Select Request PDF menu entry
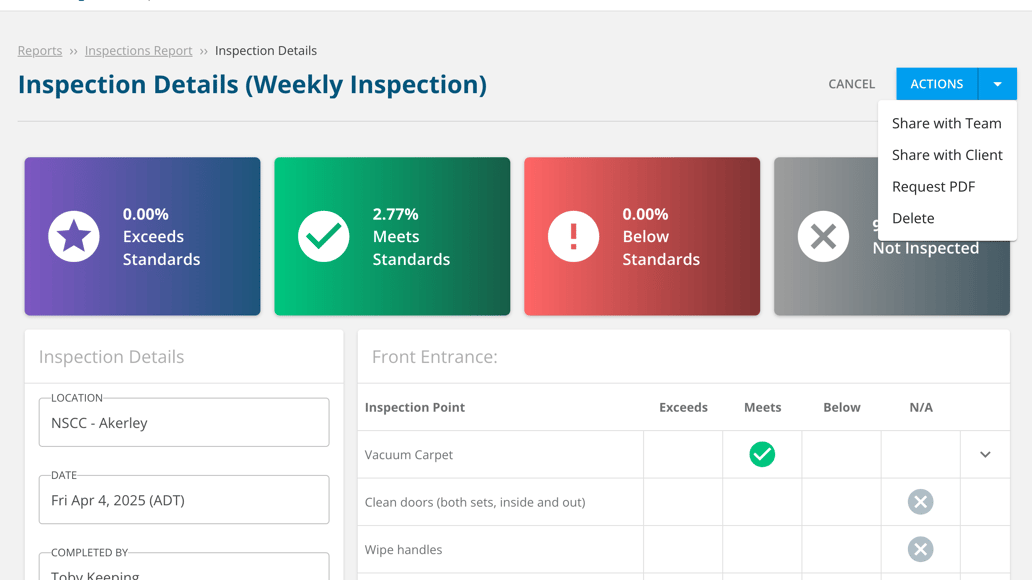The width and height of the screenshot is (1032, 580). 933,187
